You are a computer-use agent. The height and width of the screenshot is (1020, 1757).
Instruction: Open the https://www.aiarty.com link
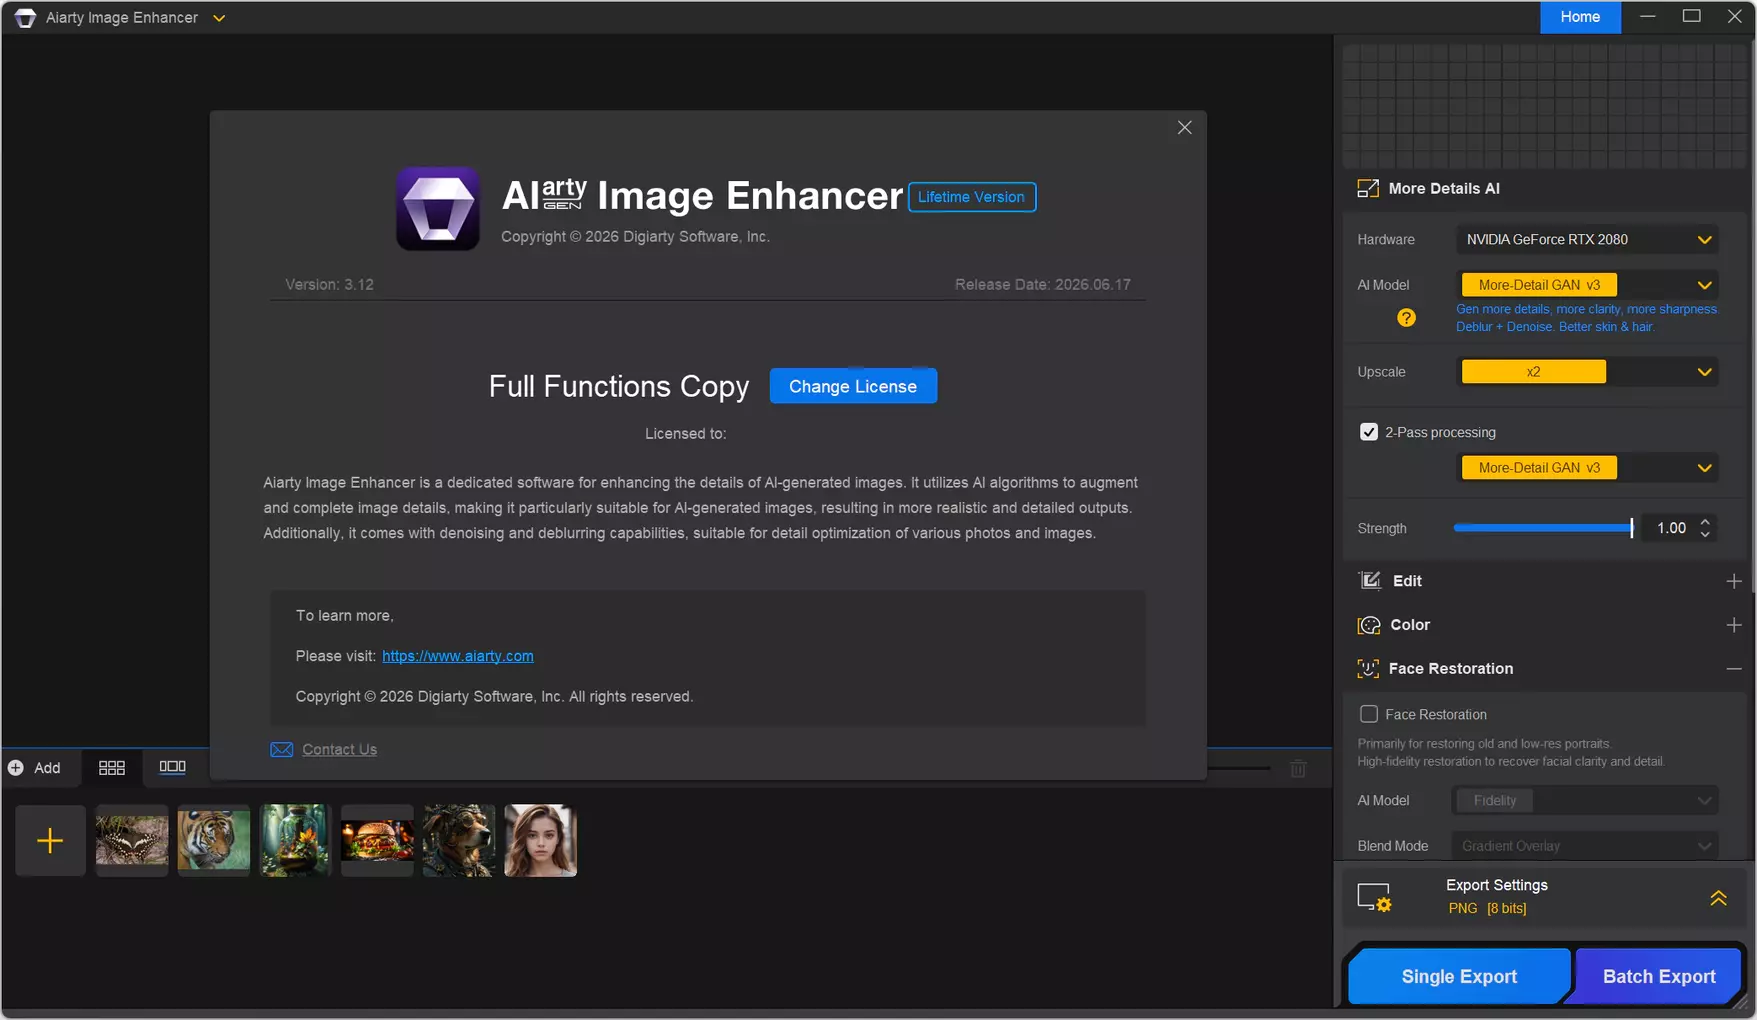458,656
